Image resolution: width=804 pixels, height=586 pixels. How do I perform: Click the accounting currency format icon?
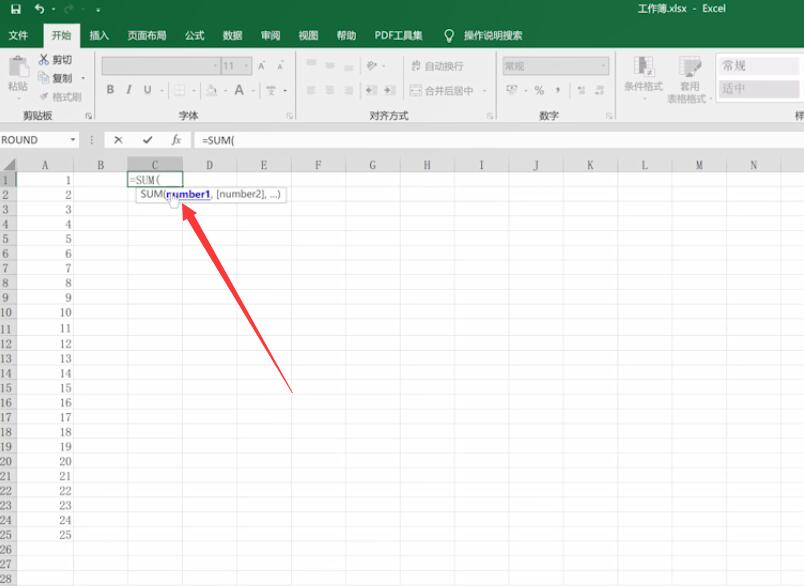[x=512, y=90]
